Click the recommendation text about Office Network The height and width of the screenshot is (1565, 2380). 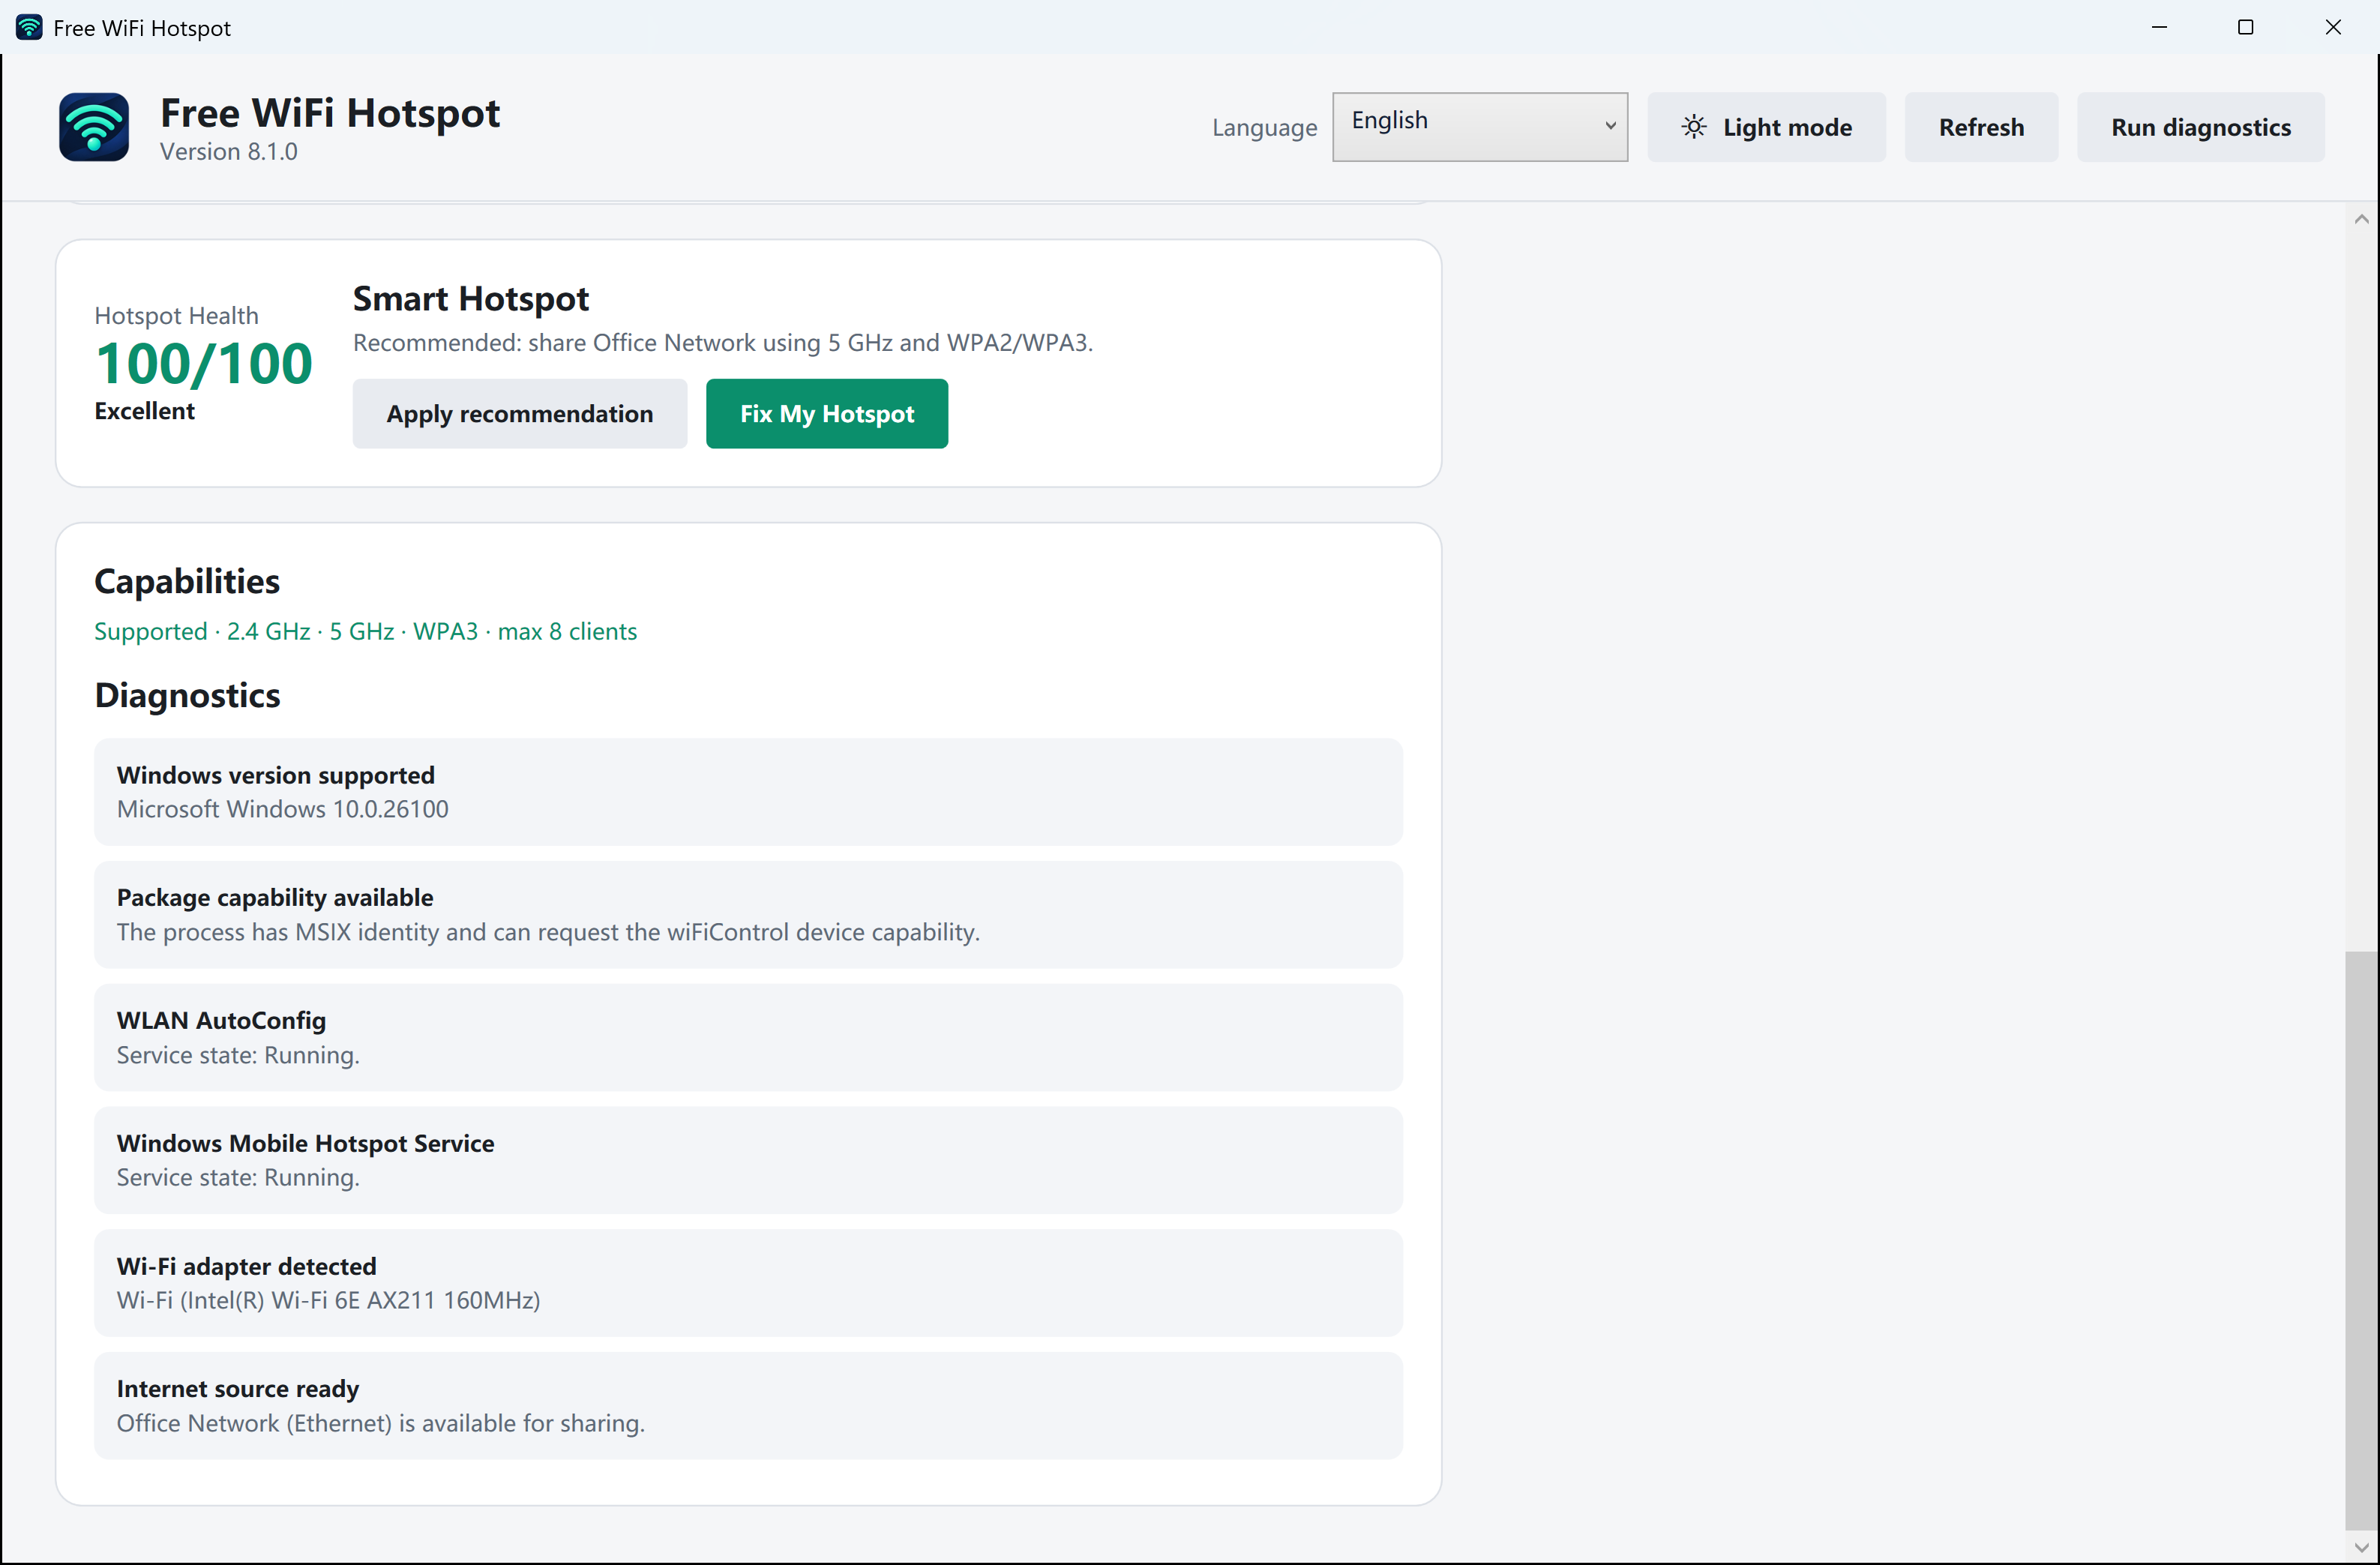tap(723, 343)
